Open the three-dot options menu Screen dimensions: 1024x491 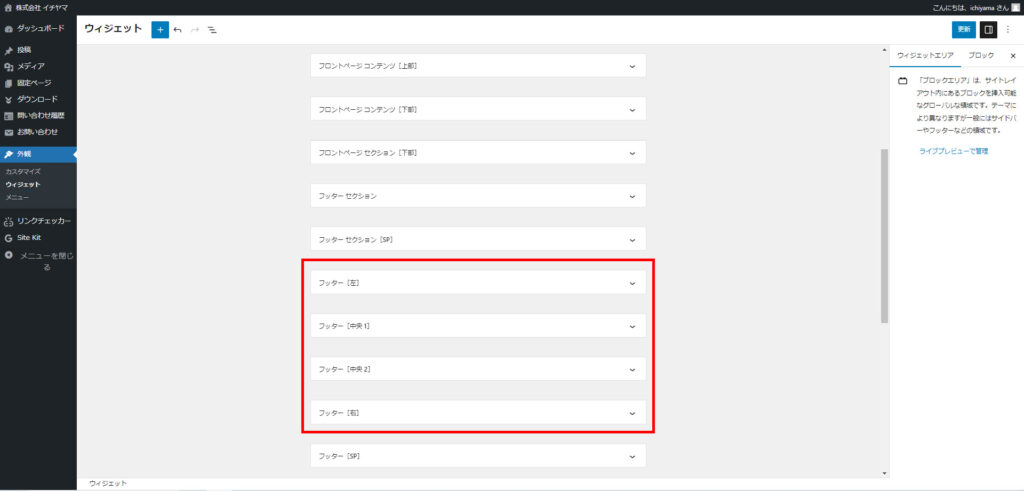pos(1008,30)
